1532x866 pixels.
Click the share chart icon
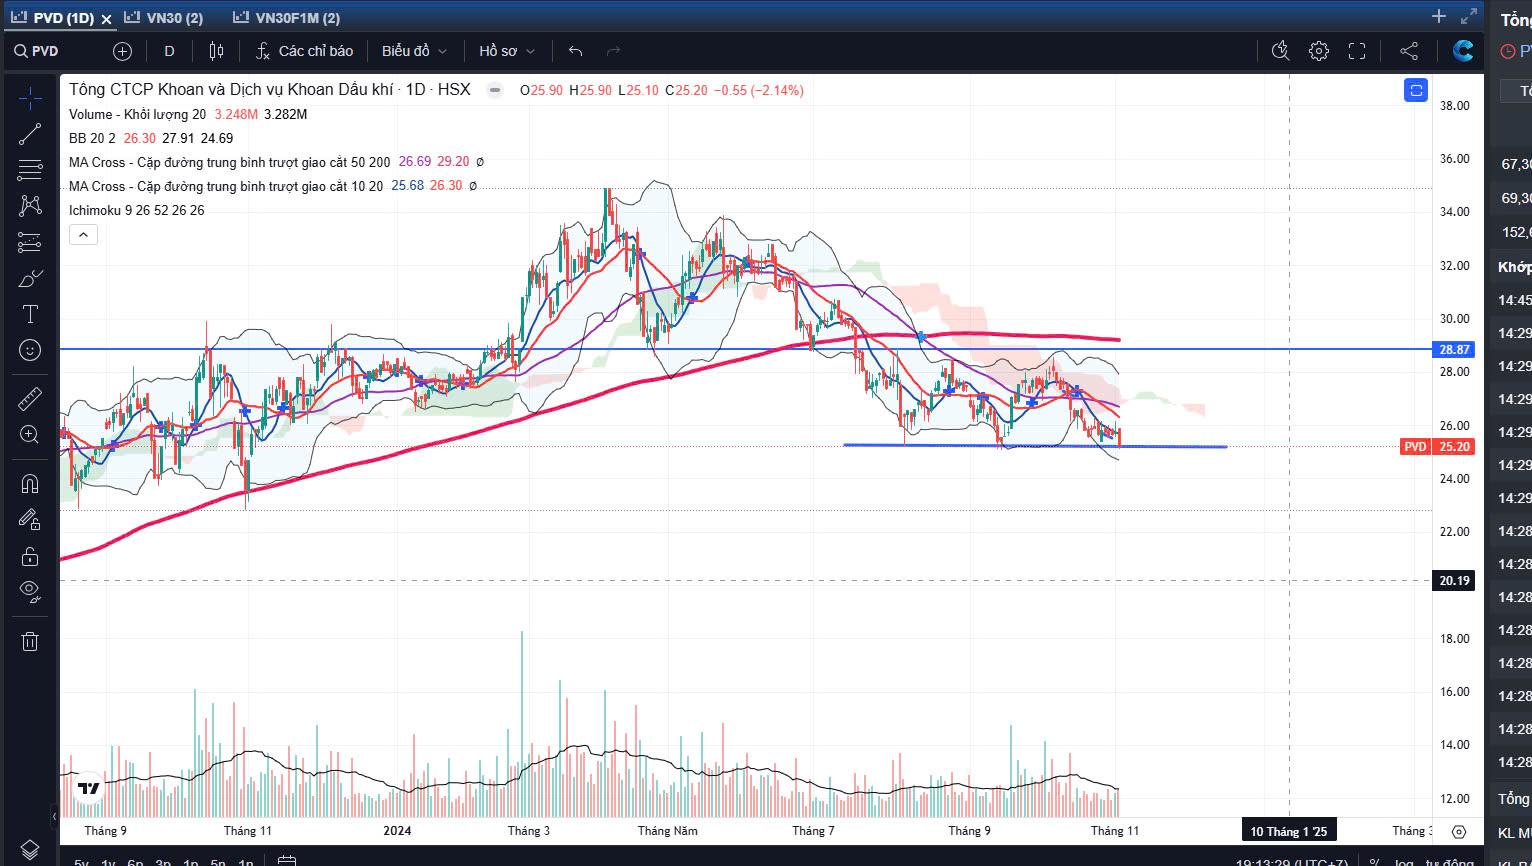[x=1408, y=51]
